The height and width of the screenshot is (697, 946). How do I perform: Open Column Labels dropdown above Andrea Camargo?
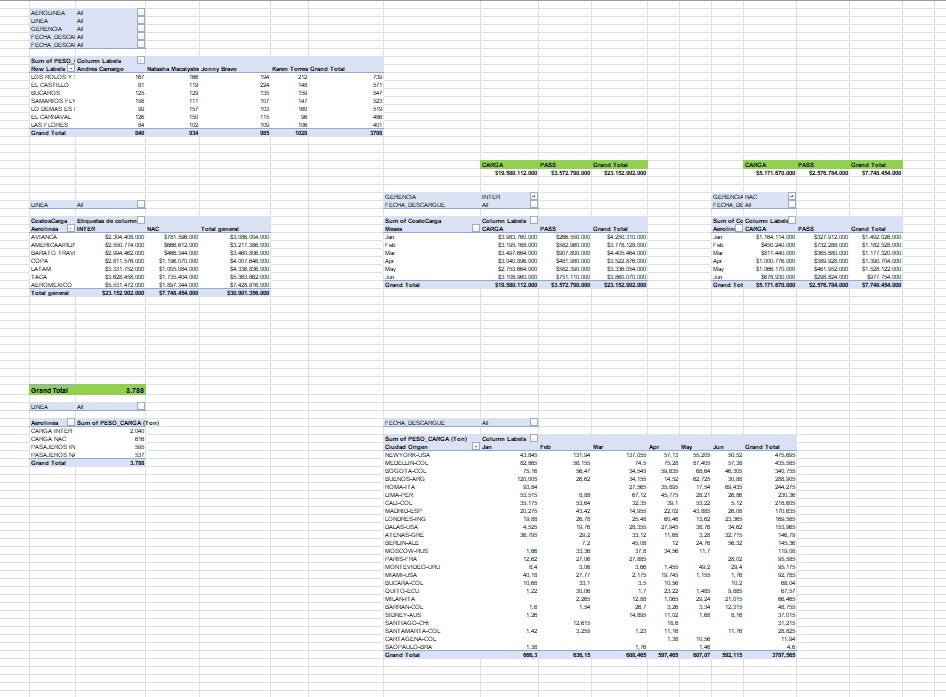(141, 60)
